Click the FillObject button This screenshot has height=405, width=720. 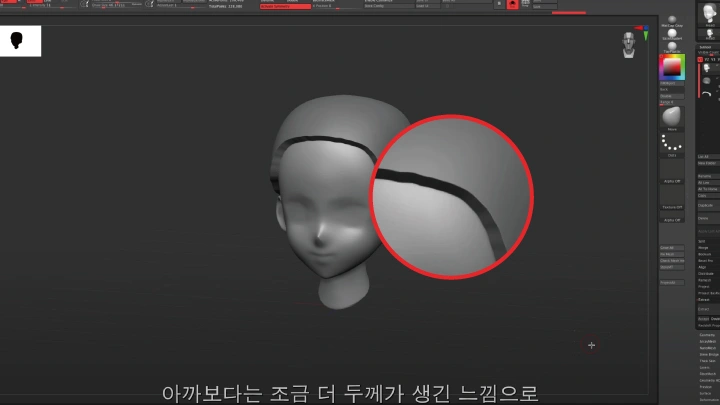pyautogui.click(x=672, y=84)
